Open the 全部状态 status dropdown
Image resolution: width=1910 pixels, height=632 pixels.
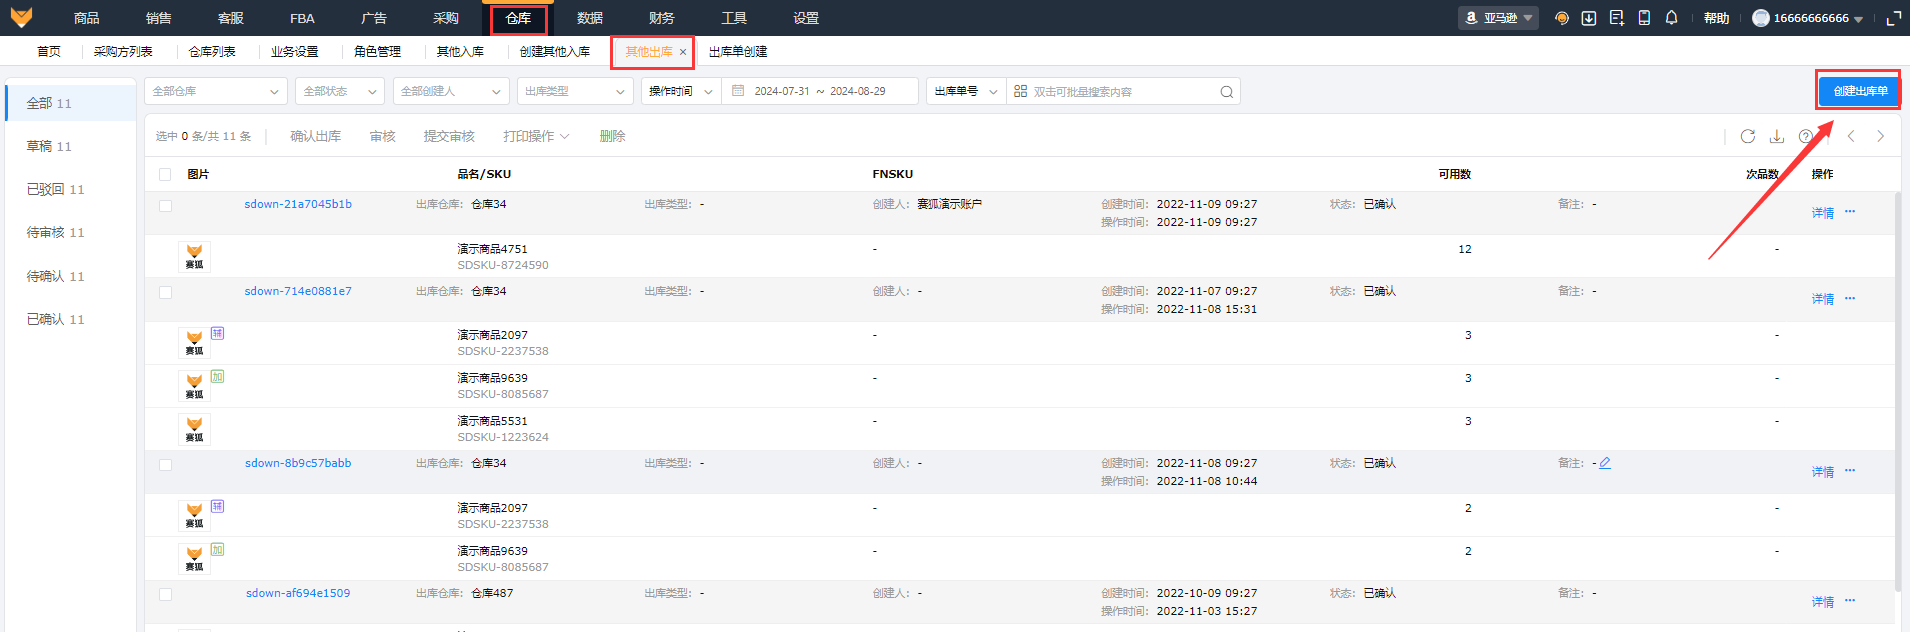click(340, 91)
